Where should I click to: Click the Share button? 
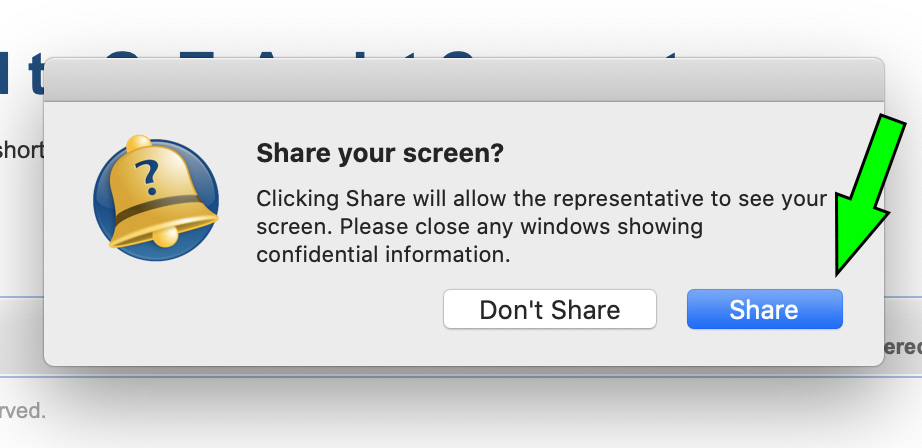(x=764, y=309)
